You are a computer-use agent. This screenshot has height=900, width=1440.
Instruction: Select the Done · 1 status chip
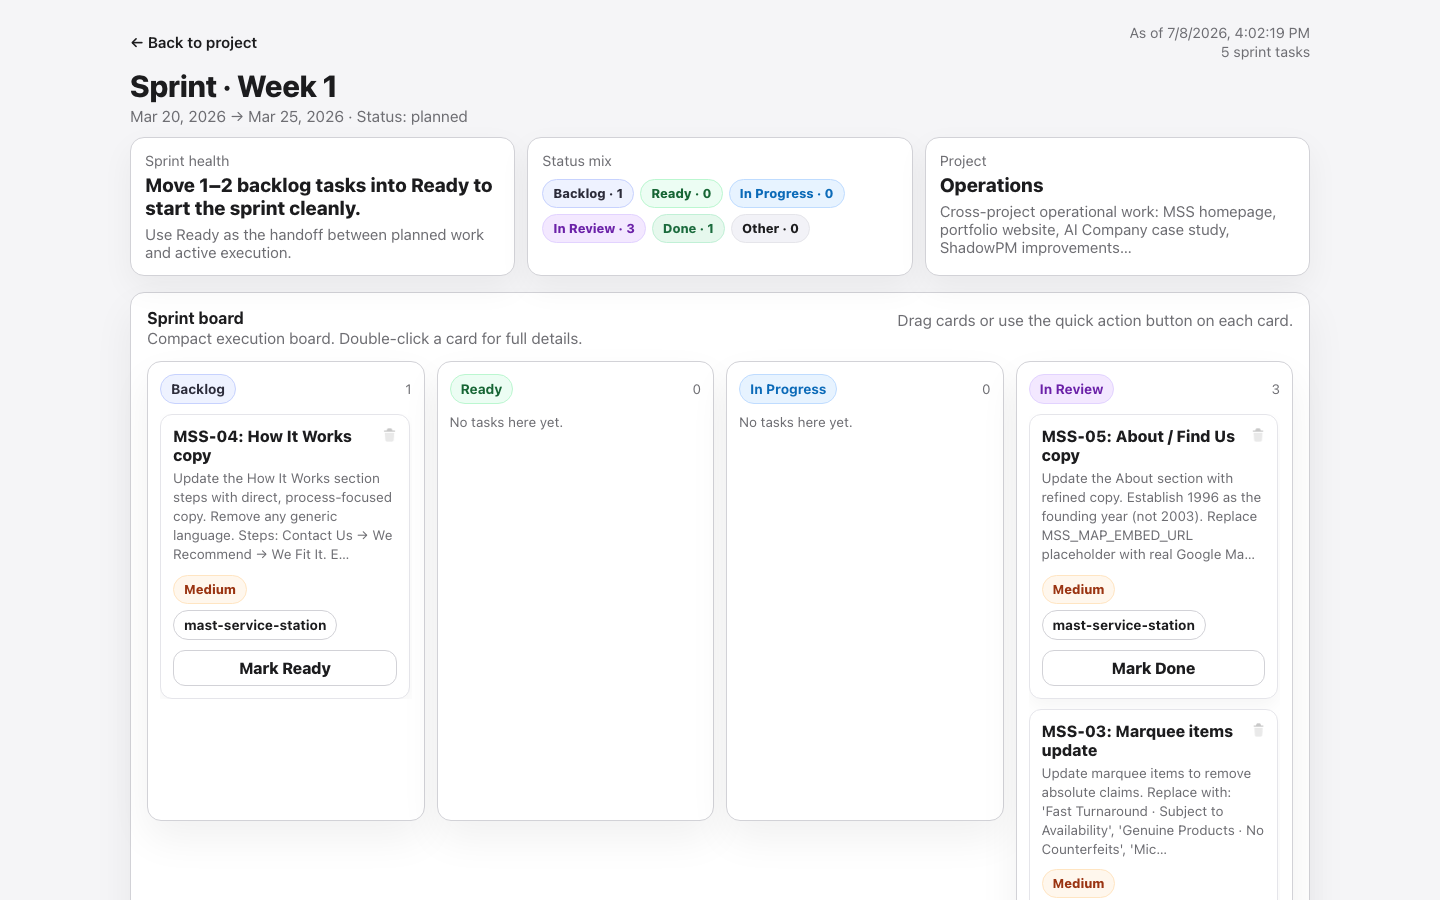(688, 229)
